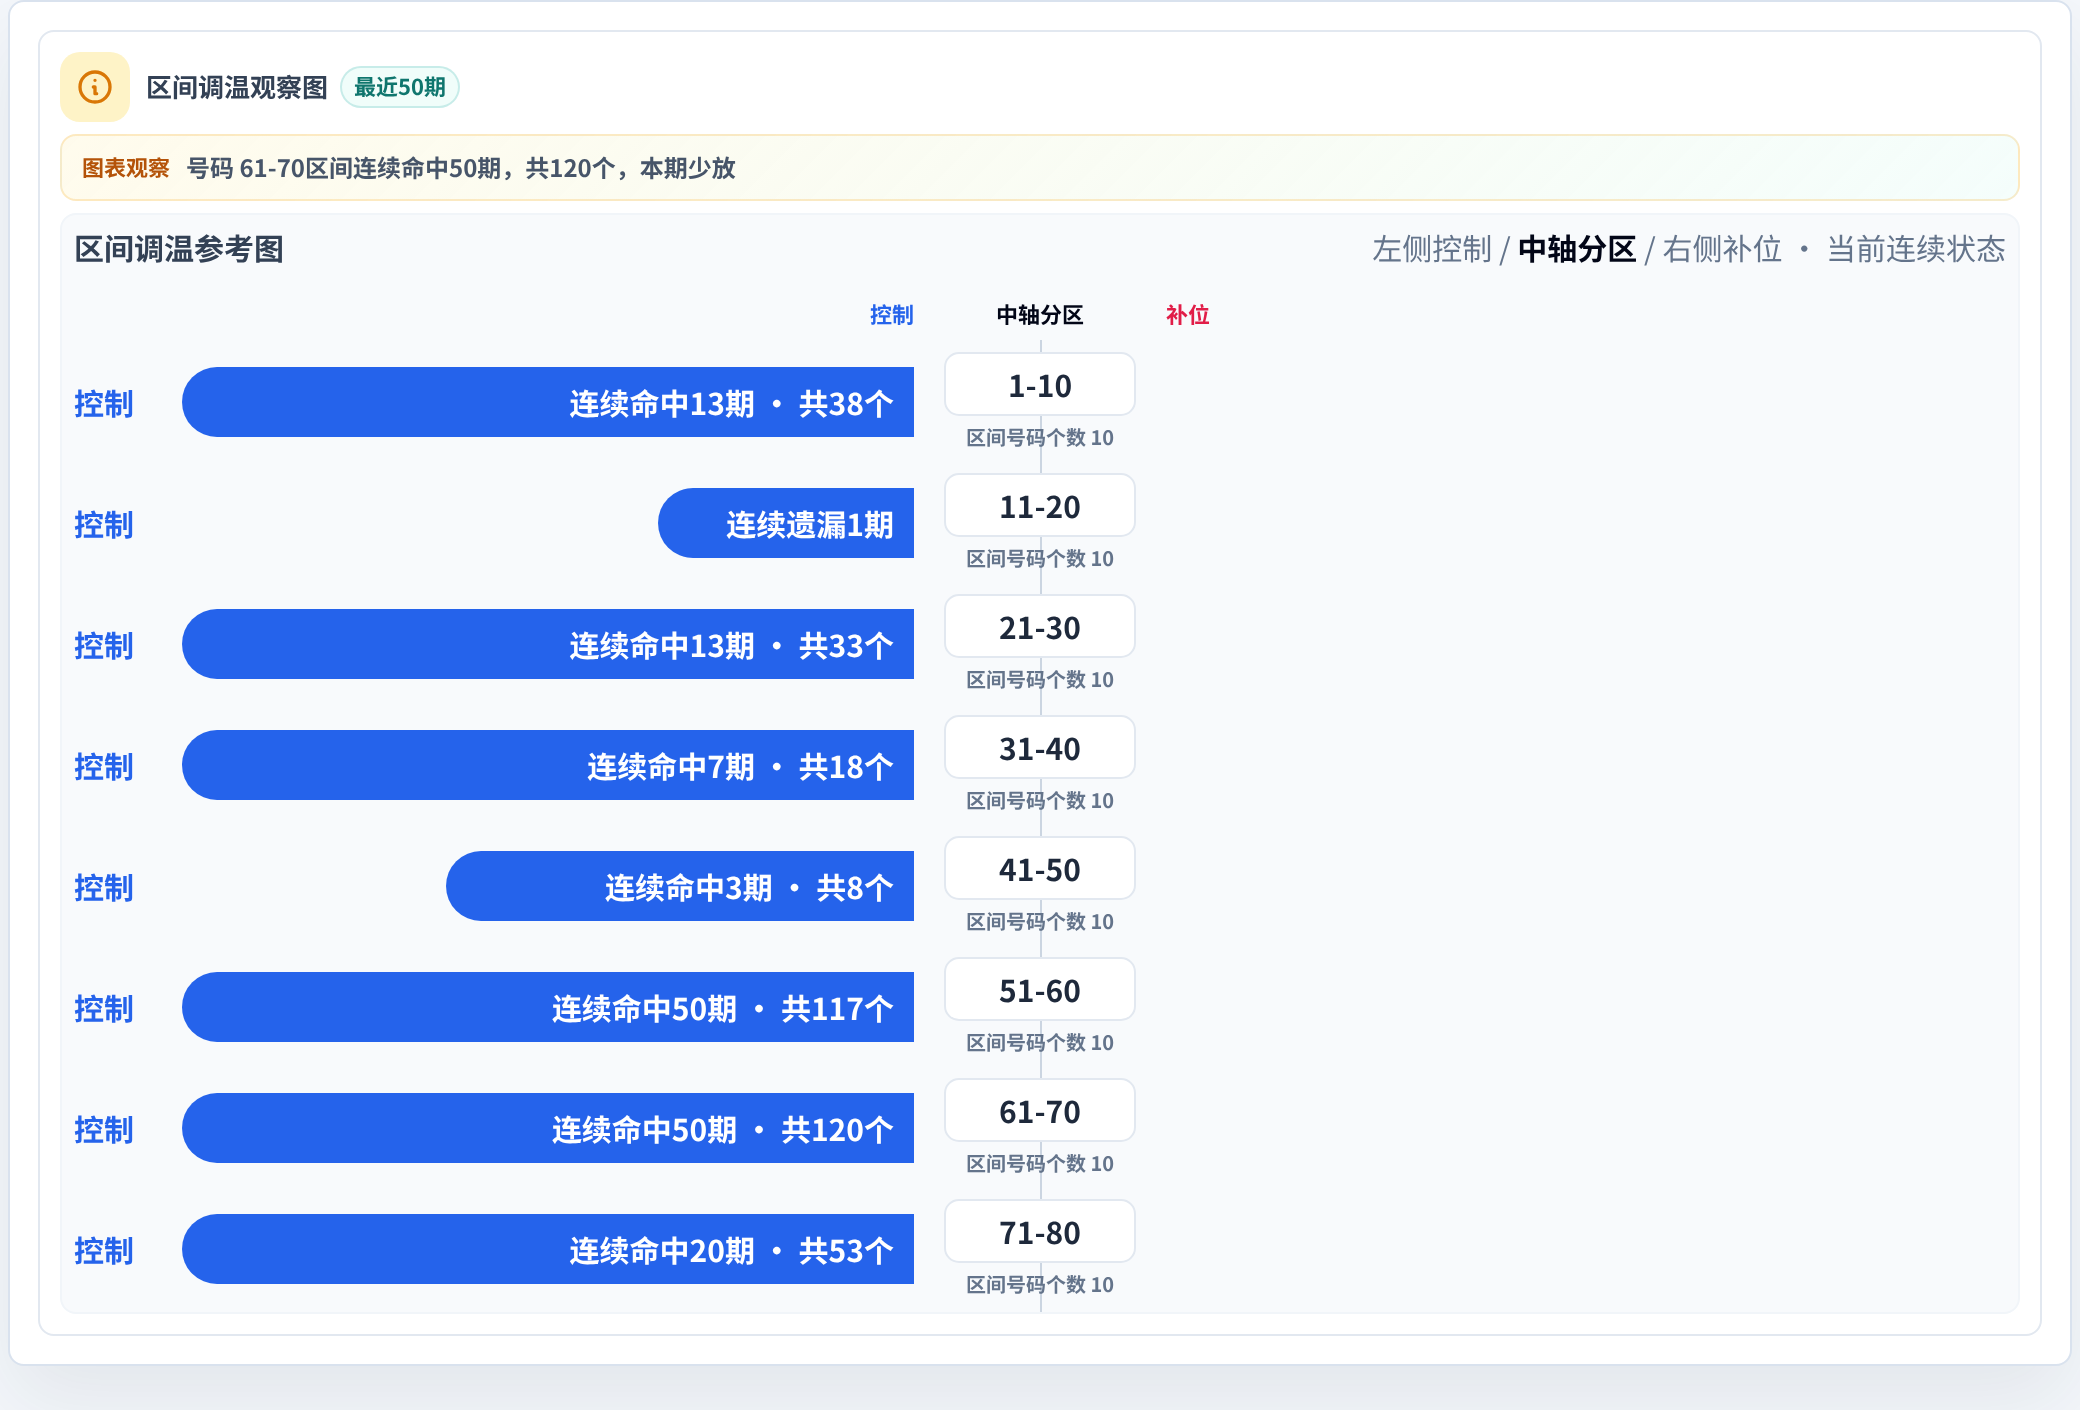Click the 连续命中13期 共38个 bar
2080x1410 pixels.
pyautogui.click(x=548, y=402)
